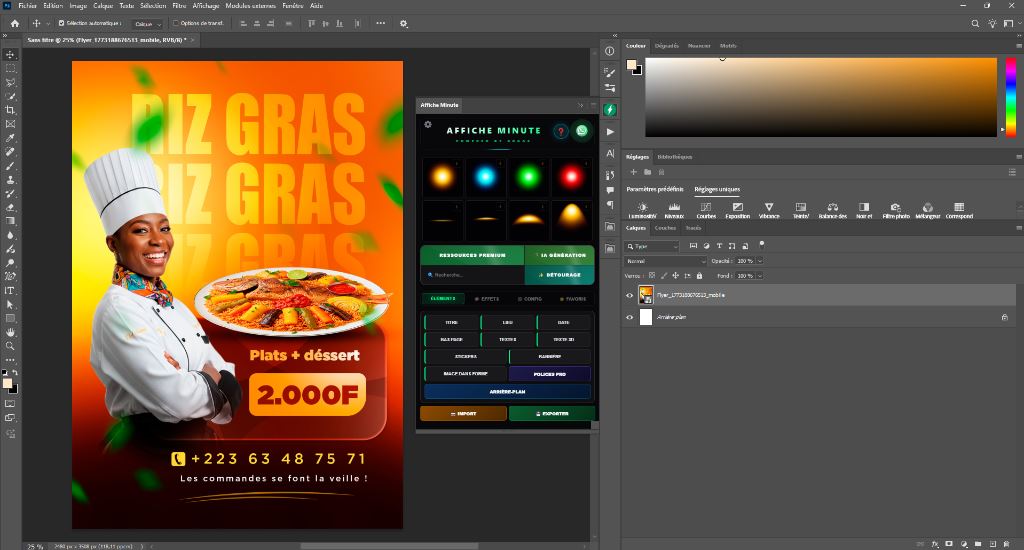Switch to the Dégradés tab
Viewport: 1024px width, 550px height.
(x=667, y=46)
